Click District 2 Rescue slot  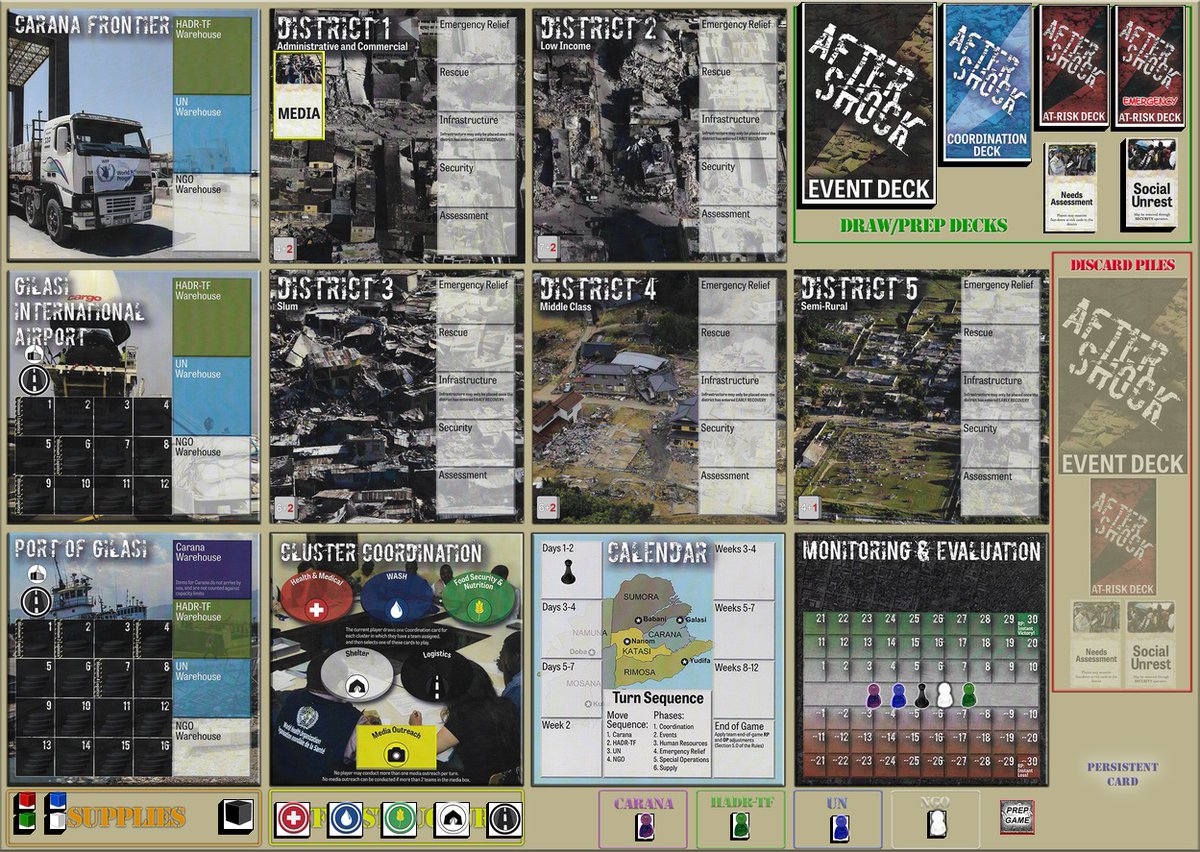[739, 86]
